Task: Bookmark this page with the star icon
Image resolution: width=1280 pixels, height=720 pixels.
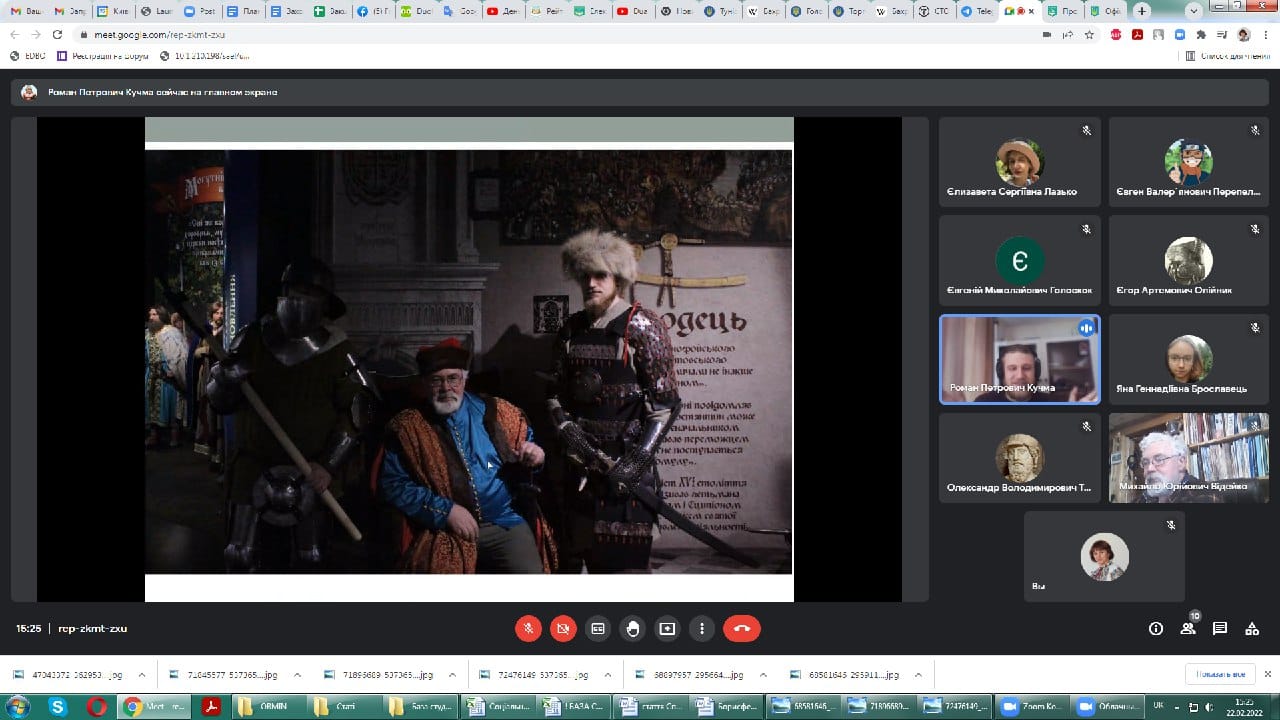Action: (x=1089, y=34)
